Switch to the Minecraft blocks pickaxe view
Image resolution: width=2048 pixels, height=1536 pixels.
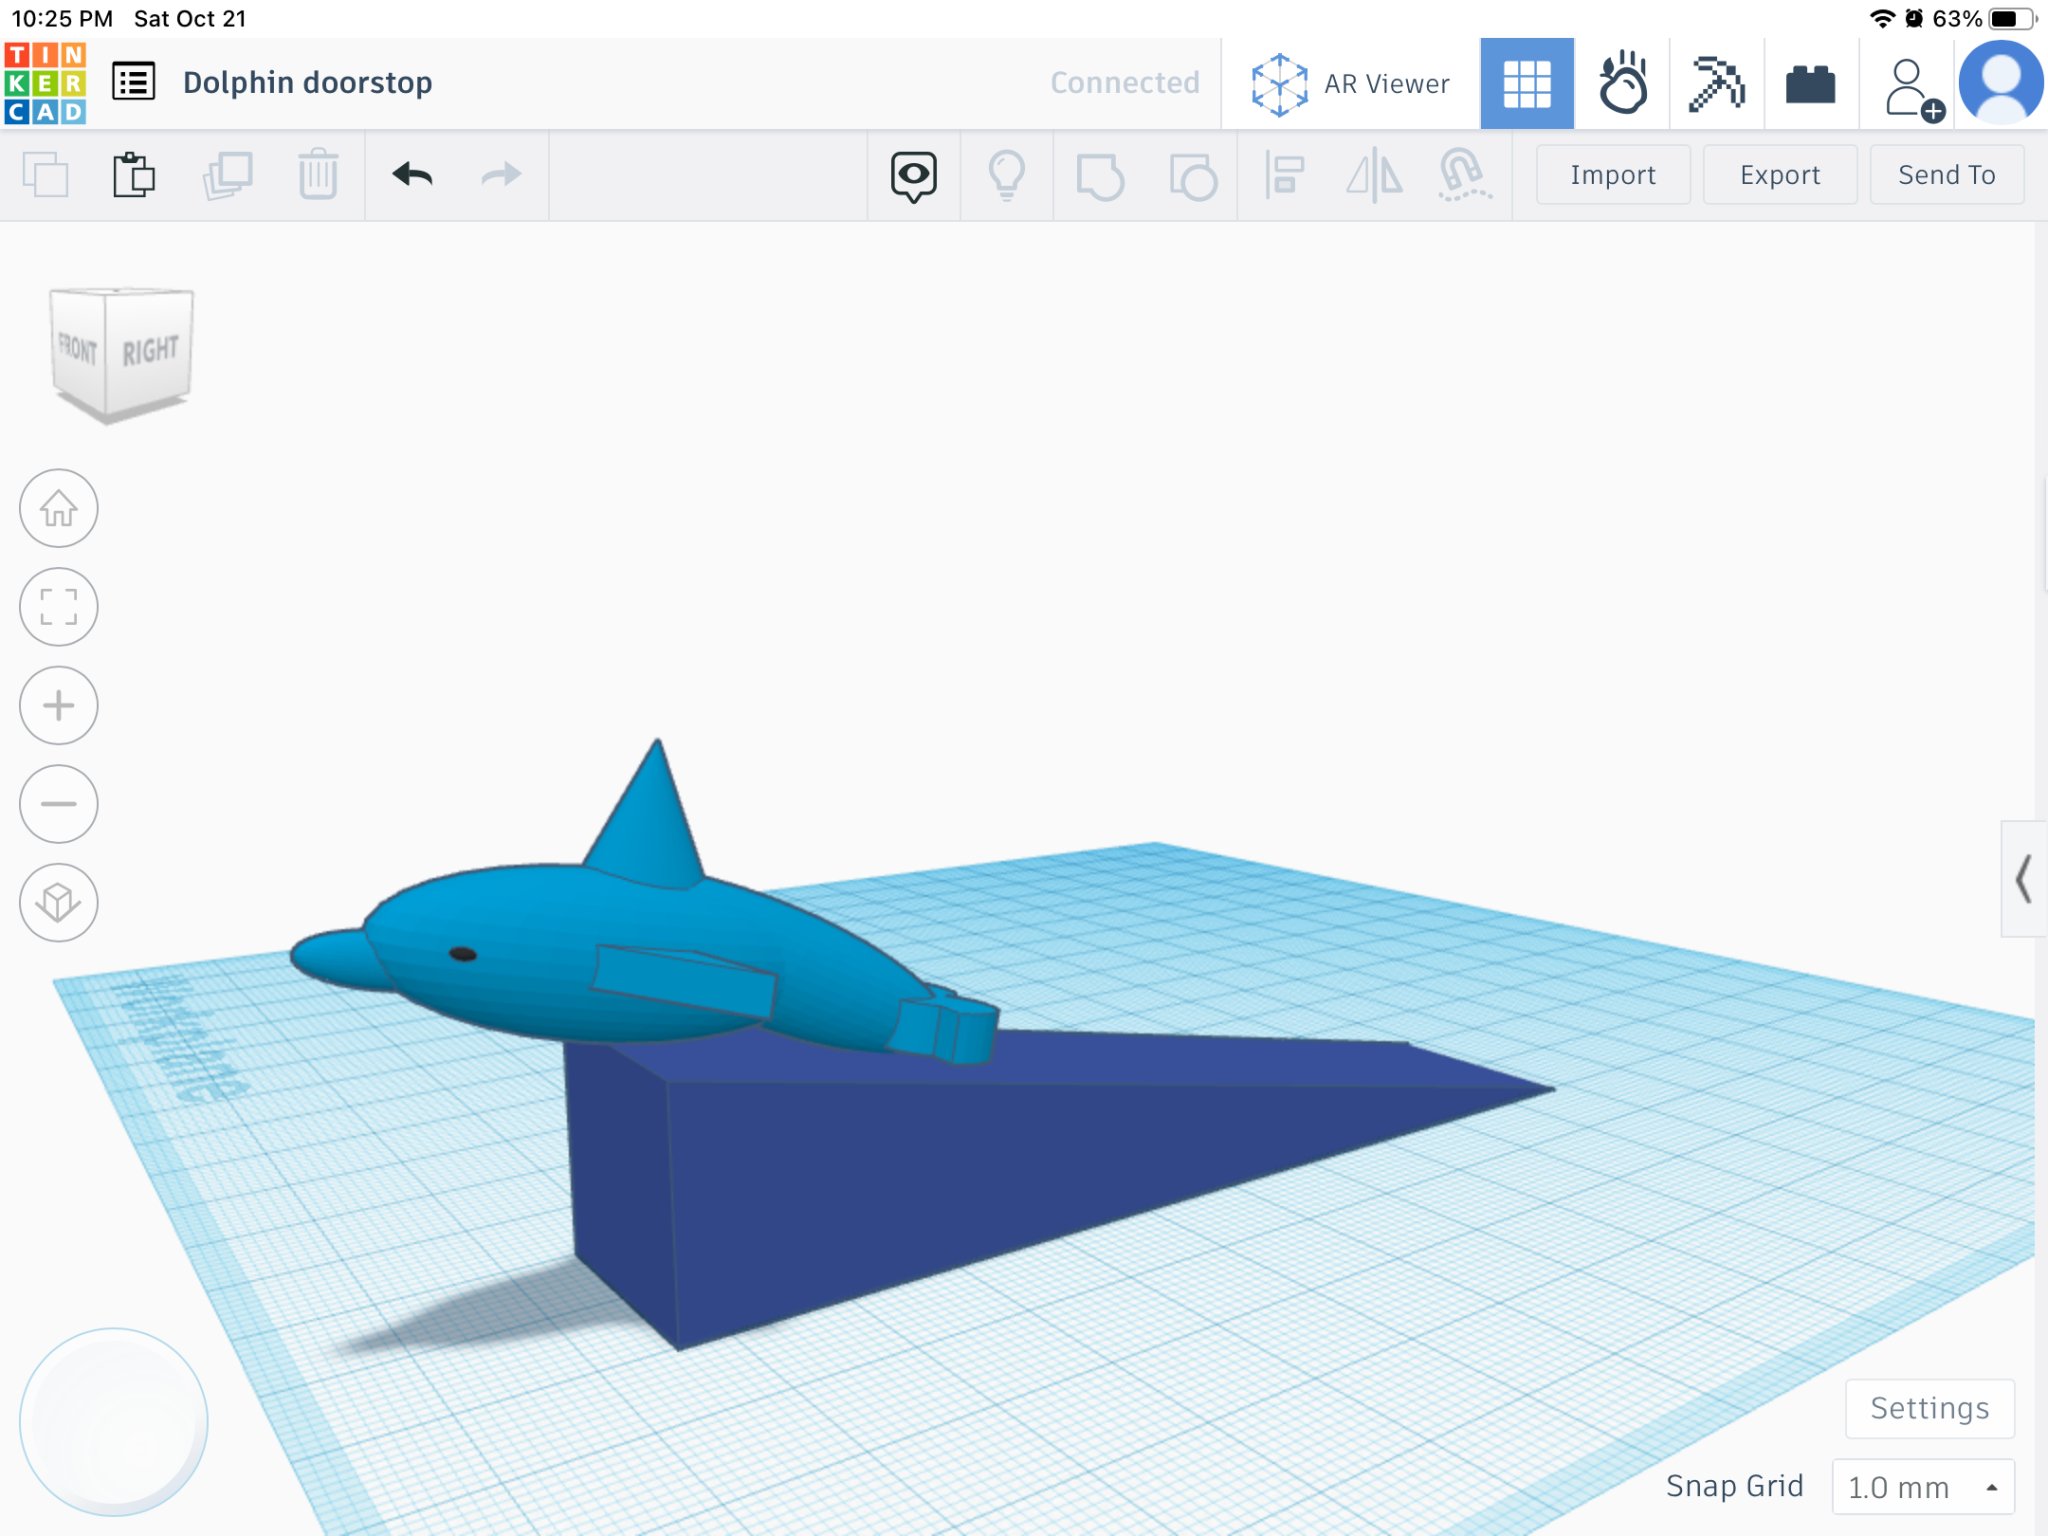point(1716,83)
